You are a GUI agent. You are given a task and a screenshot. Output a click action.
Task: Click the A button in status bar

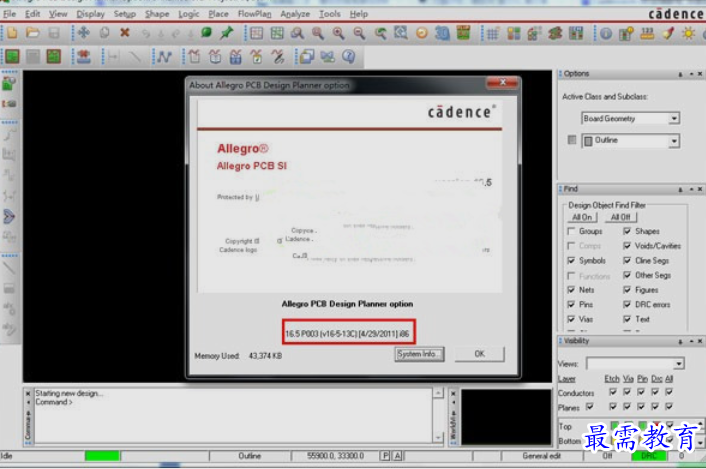pyautogui.click(x=398, y=456)
